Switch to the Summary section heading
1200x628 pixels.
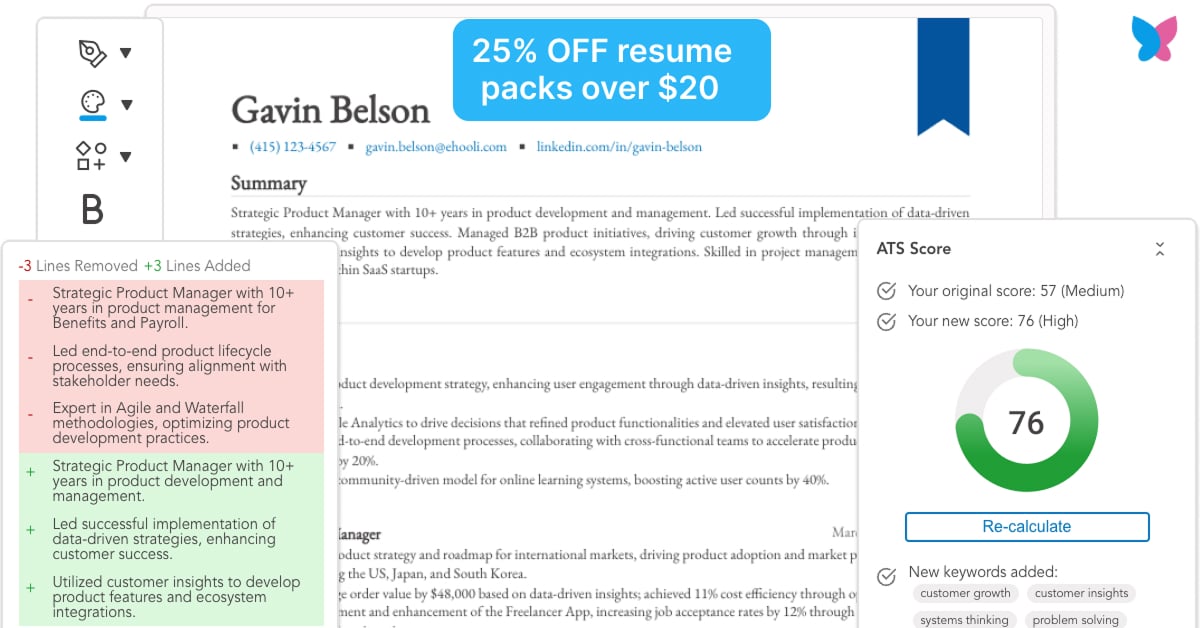coord(269,183)
